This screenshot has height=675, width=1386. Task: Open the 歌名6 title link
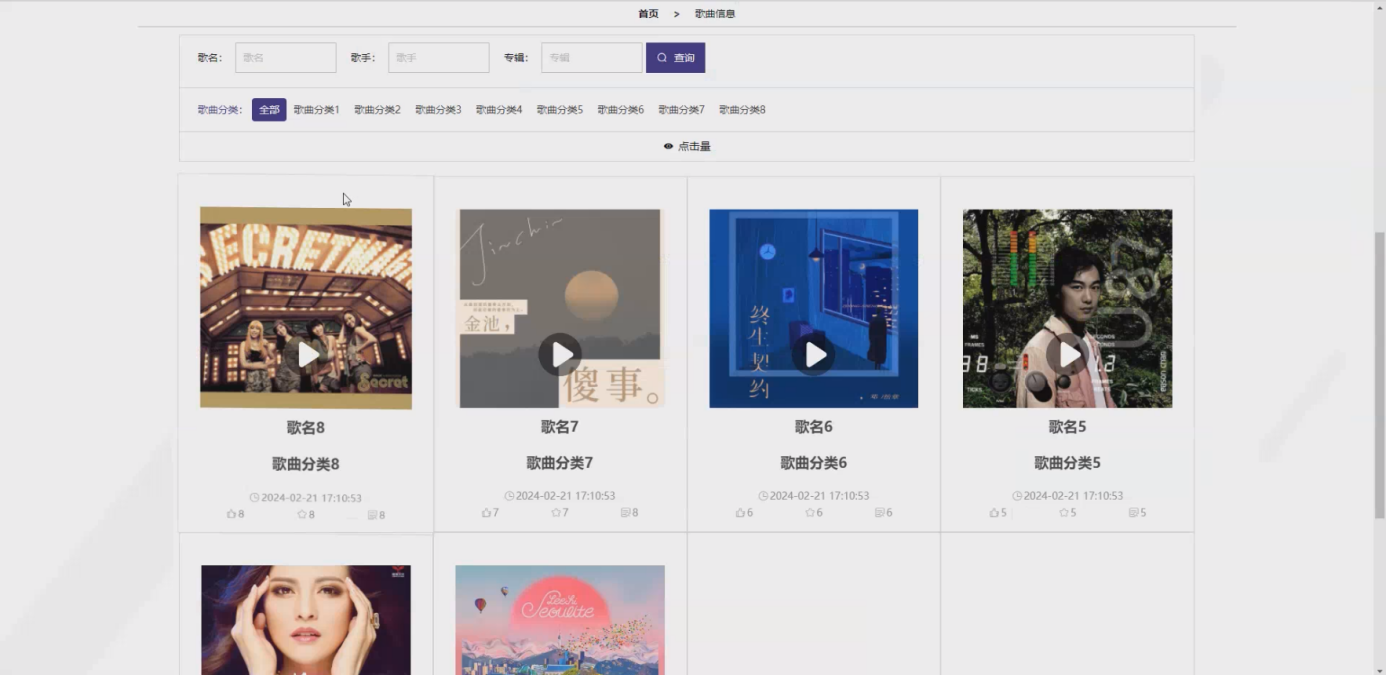tap(814, 426)
